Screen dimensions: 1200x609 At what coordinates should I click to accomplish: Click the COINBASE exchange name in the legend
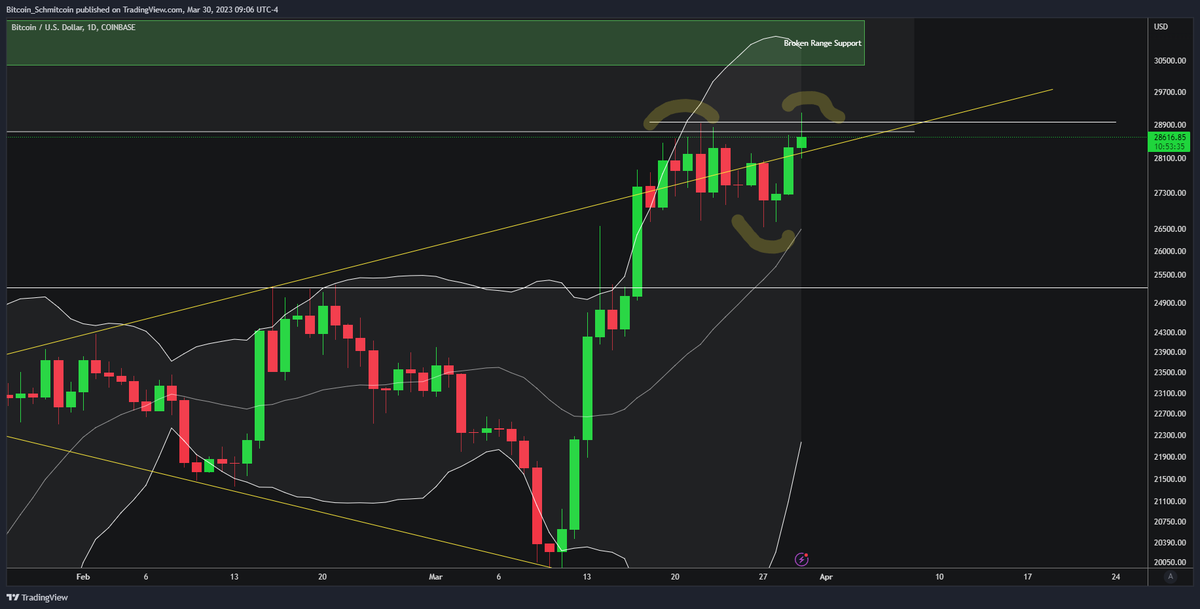[117, 27]
